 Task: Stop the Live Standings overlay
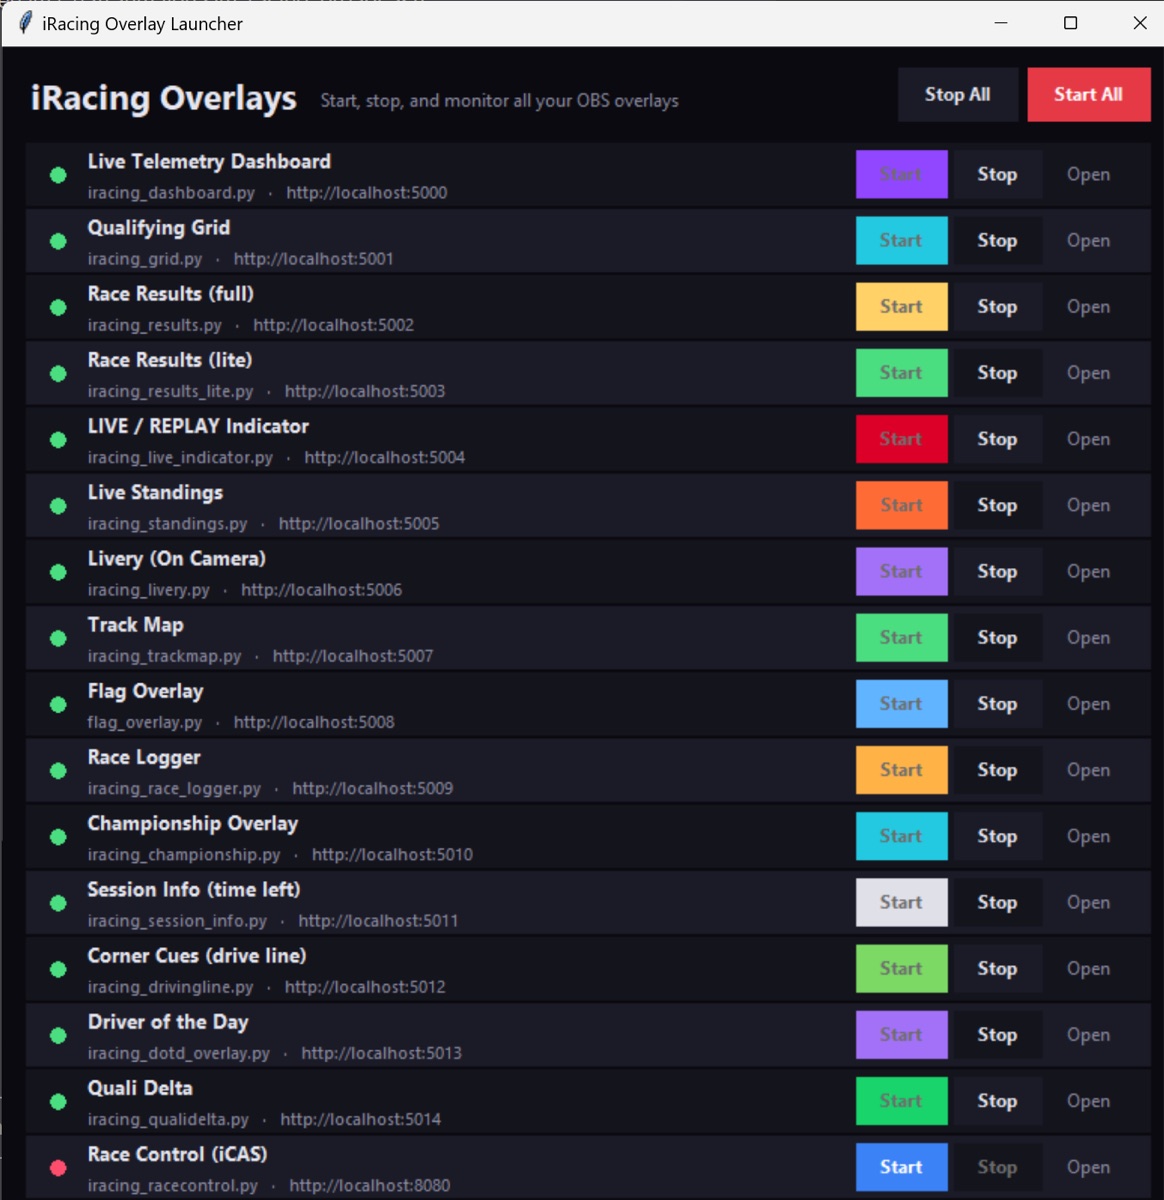[997, 506]
